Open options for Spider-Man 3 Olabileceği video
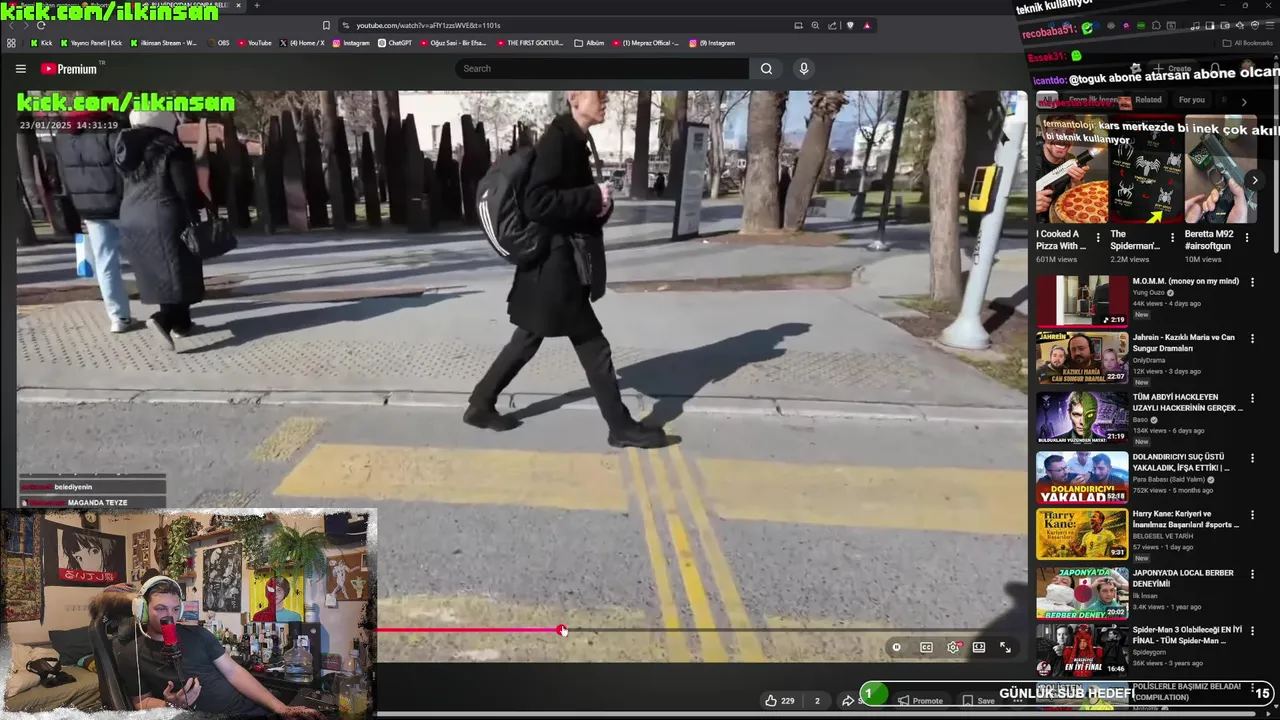This screenshot has height=720, width=1280. (1252, 631)
